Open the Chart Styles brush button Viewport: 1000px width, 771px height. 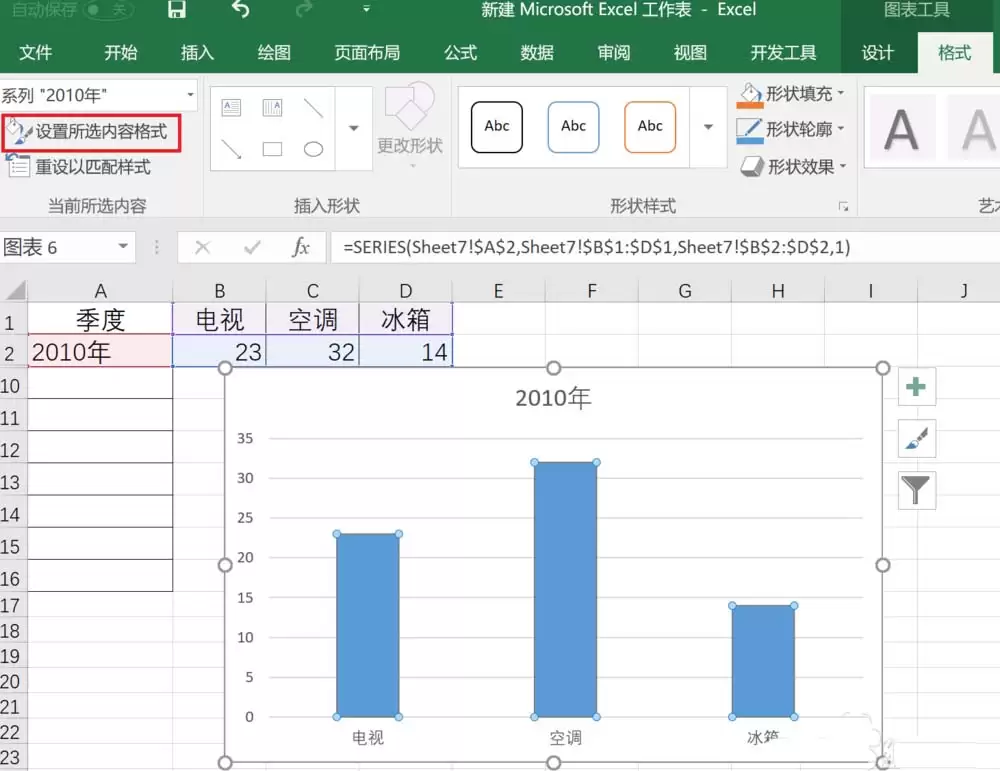pos(916,438)
